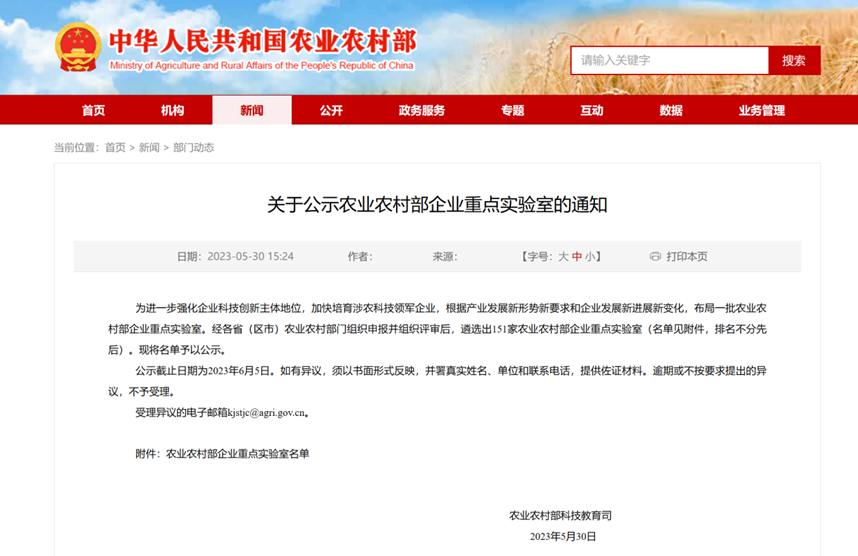The width and height of the screenshot is (858, 556).
Task: Open the 机构 navigation menu
Action: [172, 111]
